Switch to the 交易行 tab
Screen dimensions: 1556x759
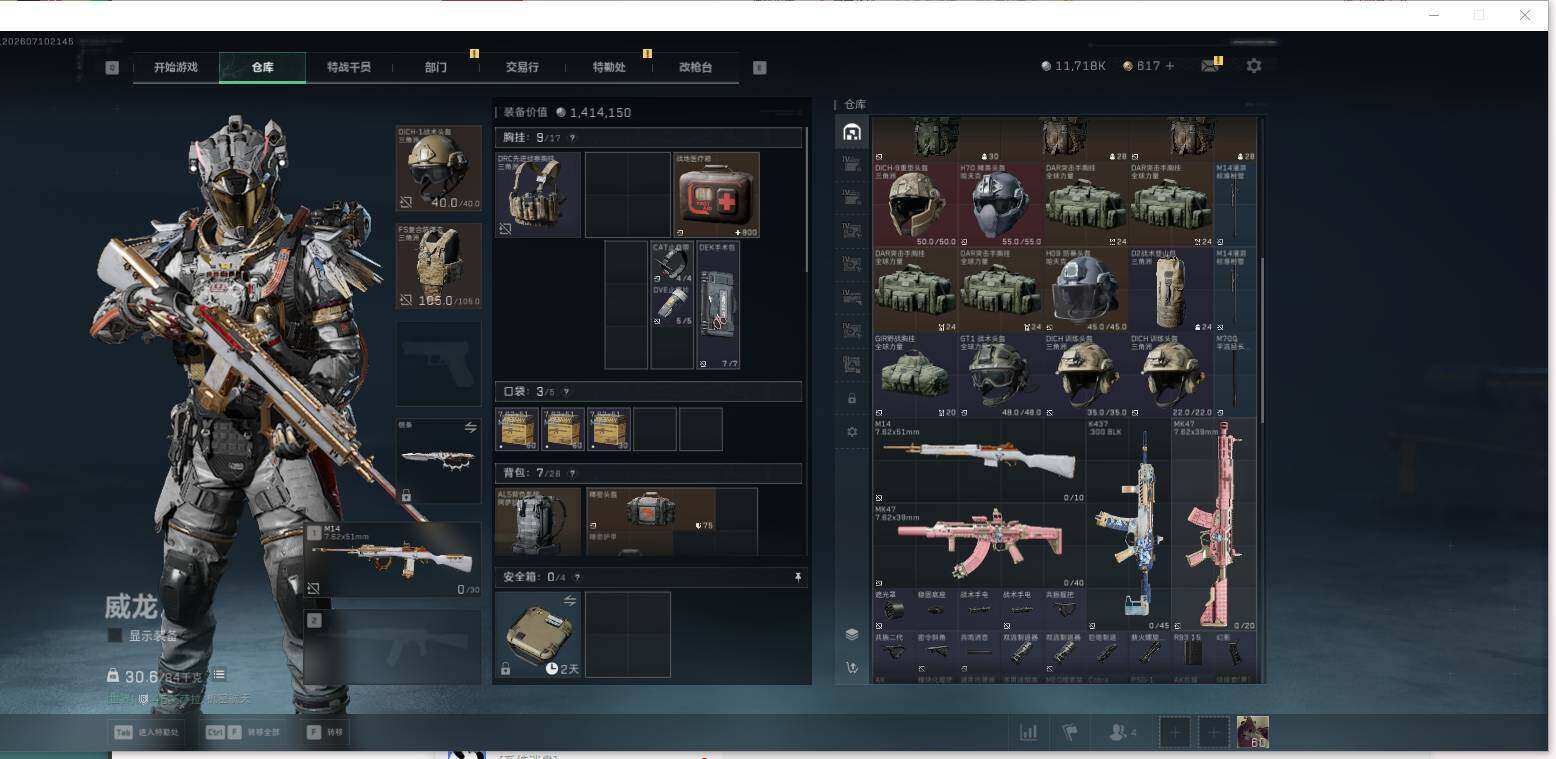(522, 67)
